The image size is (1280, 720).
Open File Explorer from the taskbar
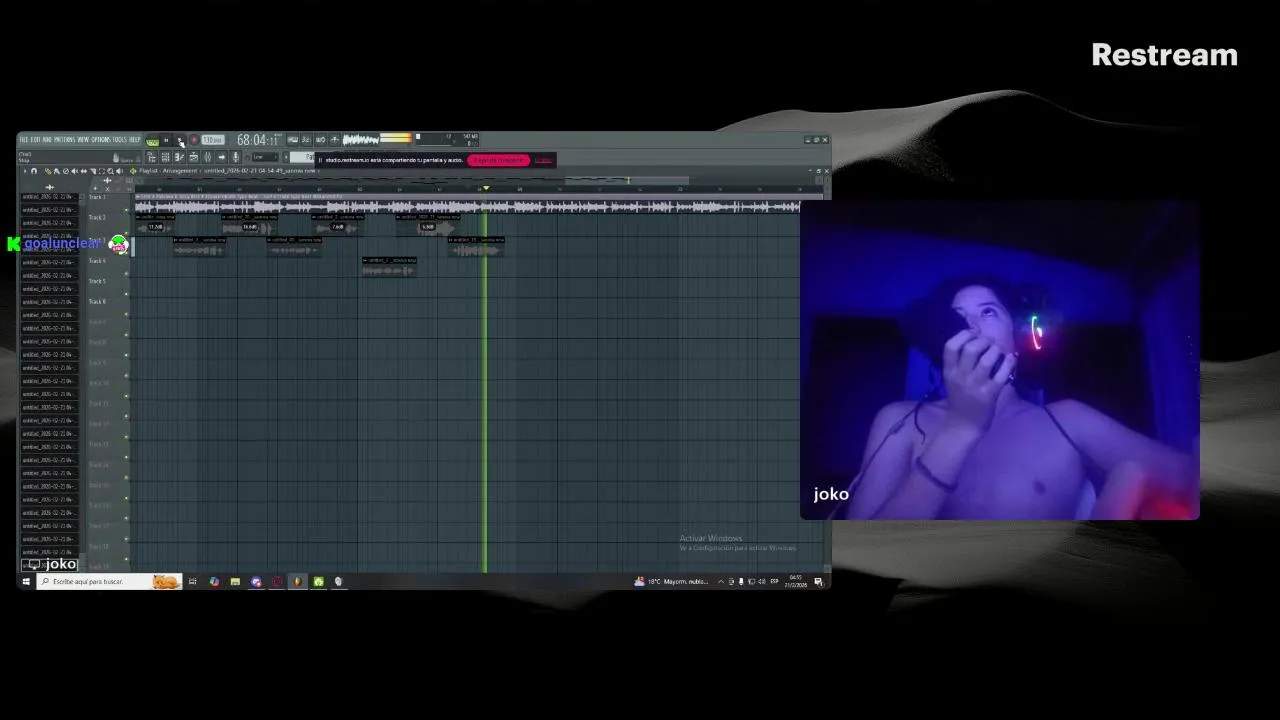click(235, 581)
